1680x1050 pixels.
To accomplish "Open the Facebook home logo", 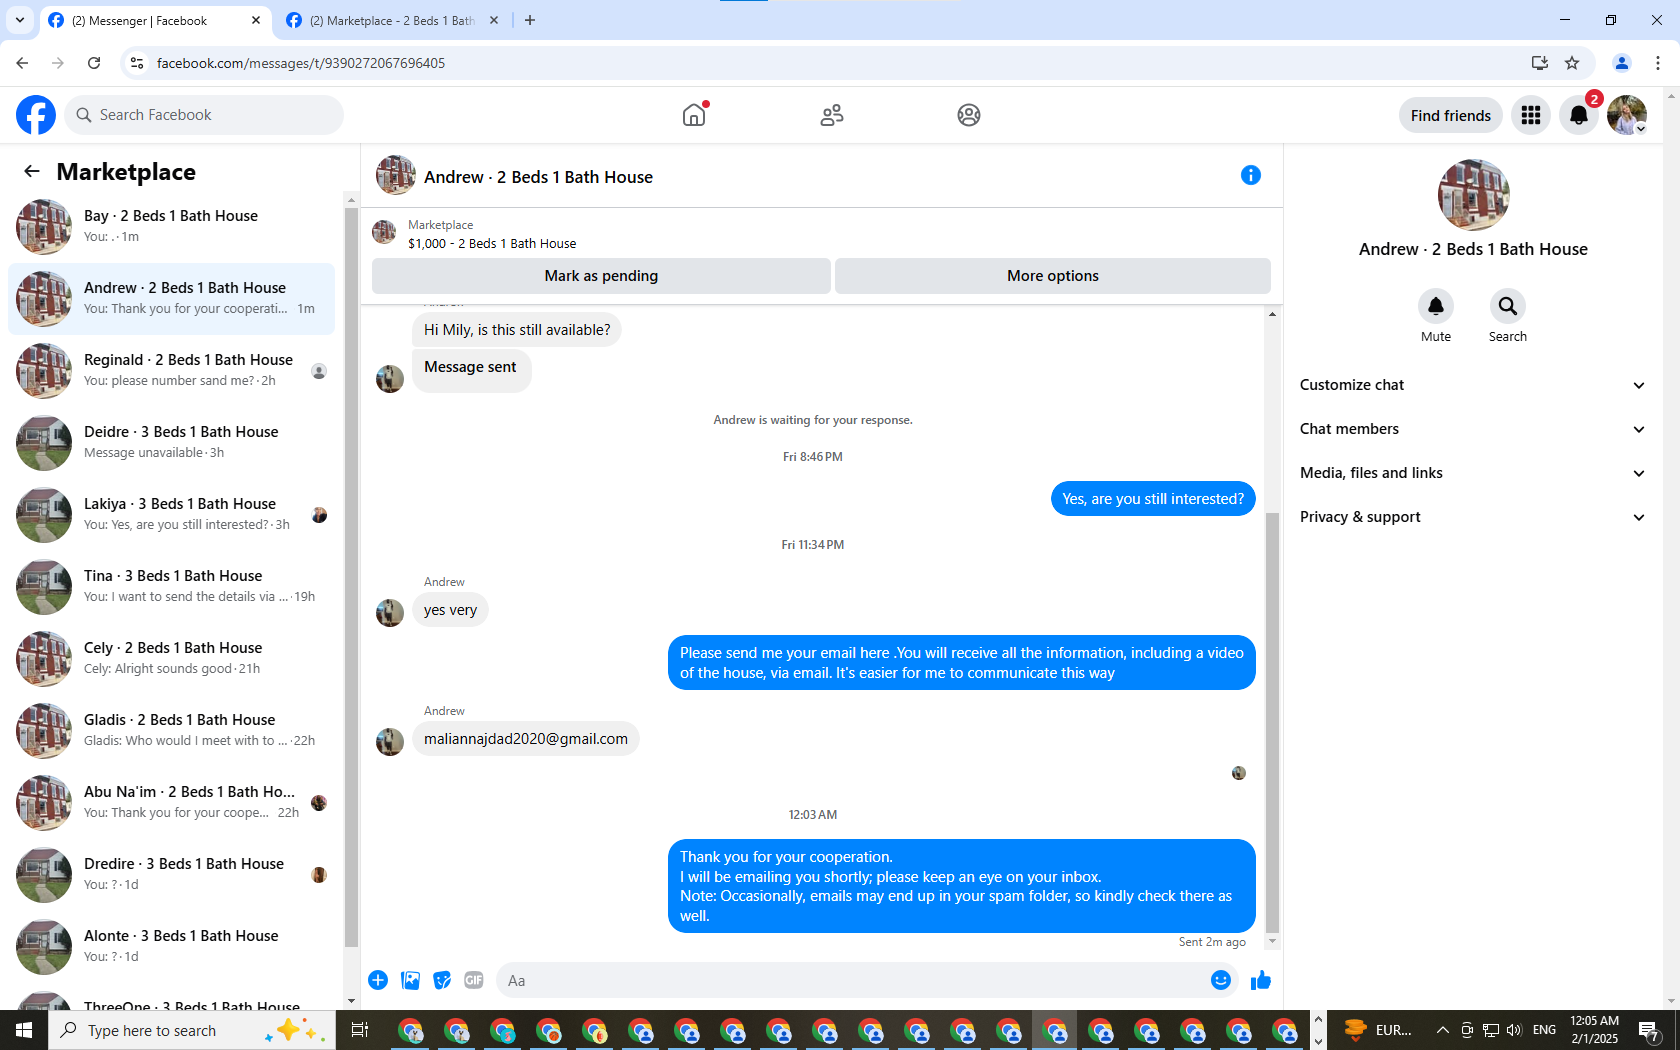I will (36, 115).
